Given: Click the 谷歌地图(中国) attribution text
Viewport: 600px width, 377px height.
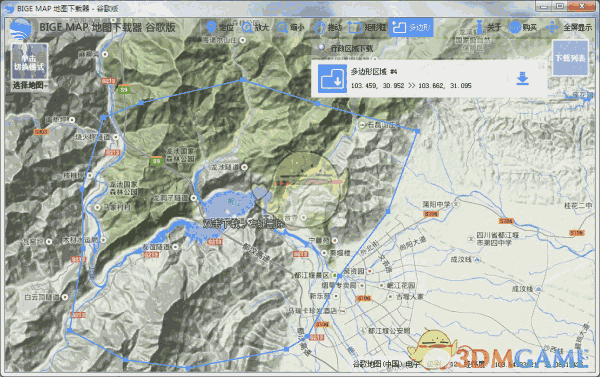Looking at the screenshot, I should pos(377,364).
